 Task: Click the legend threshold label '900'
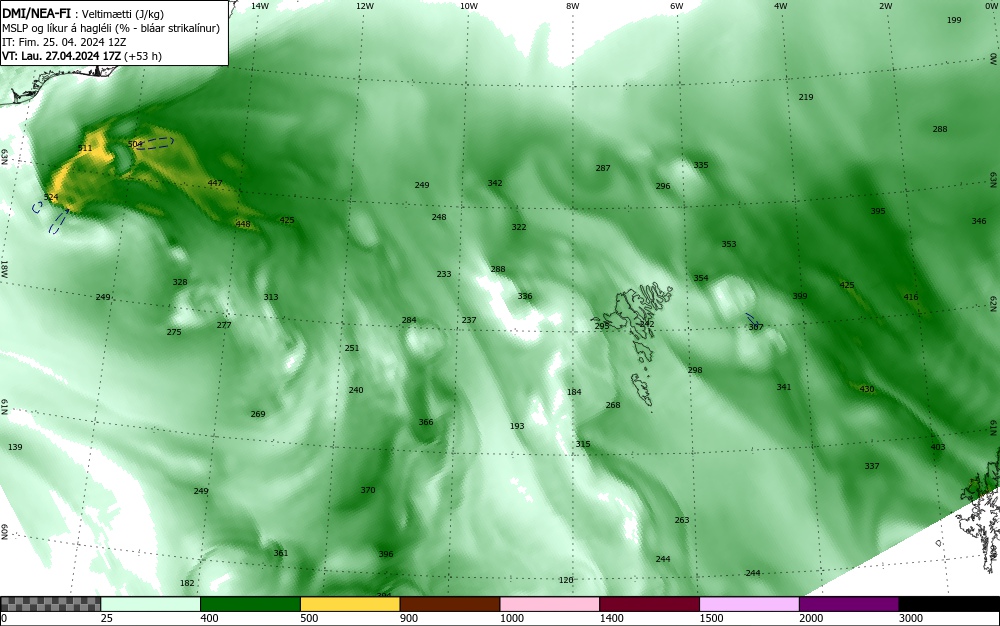(x=409, y=618)
